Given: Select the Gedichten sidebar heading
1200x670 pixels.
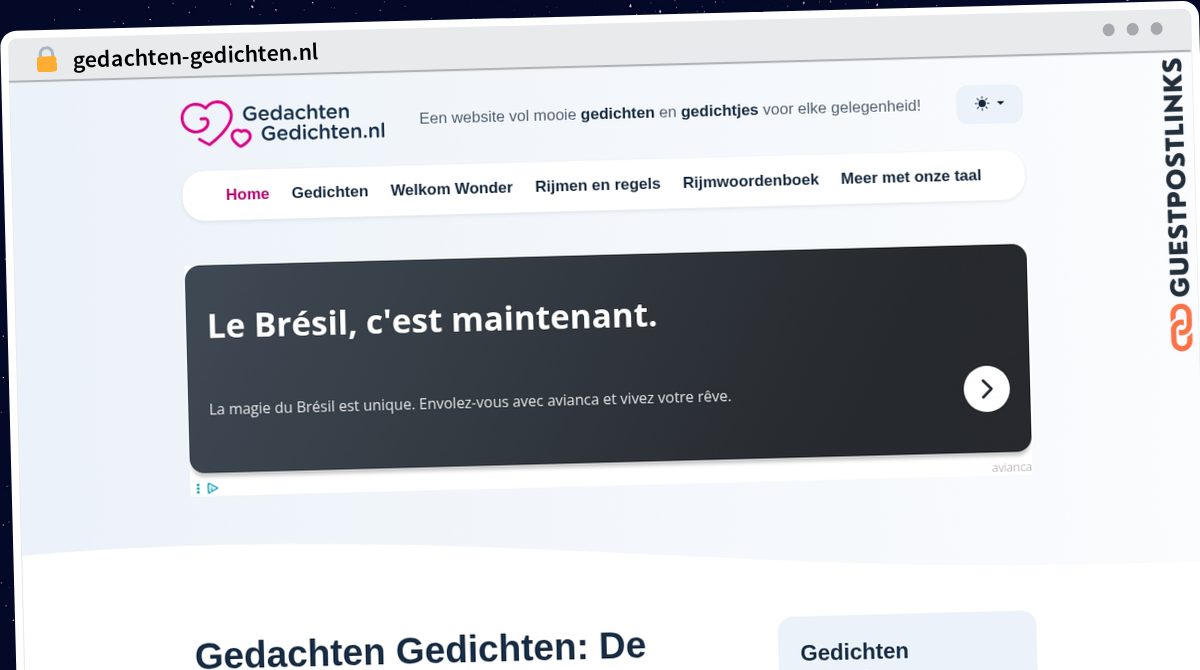Looking at the screenshot, I should click(854, 652).
